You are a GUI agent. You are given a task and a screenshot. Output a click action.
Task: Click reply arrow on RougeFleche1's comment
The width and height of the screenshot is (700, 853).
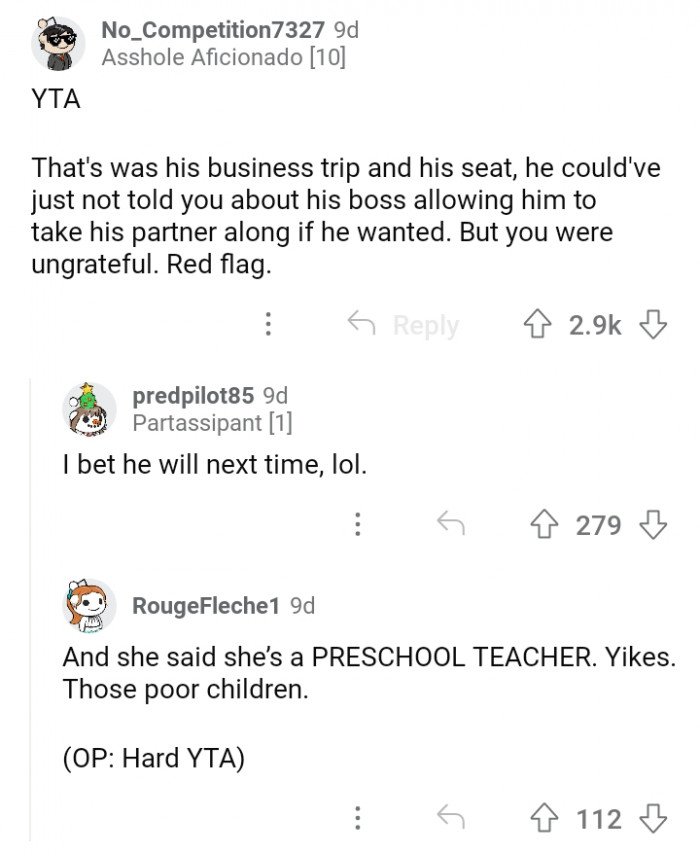pos(451,817)
